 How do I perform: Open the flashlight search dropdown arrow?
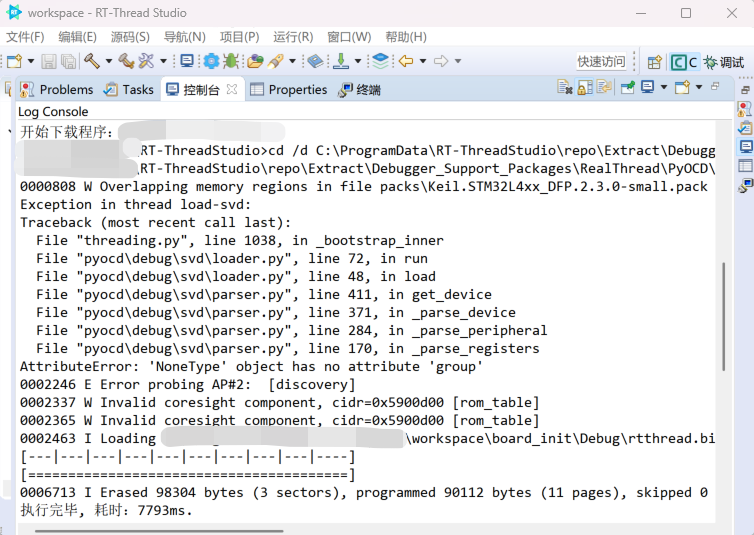(x=292, y=61)
